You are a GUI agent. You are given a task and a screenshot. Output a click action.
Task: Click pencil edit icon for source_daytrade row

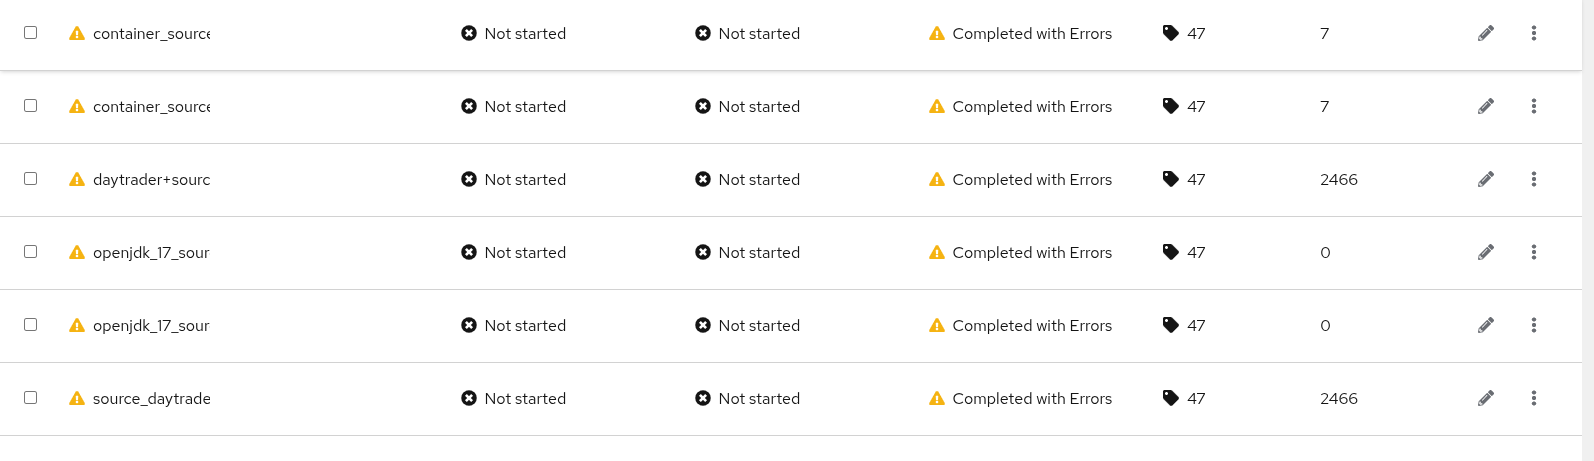coord(1486,398)
